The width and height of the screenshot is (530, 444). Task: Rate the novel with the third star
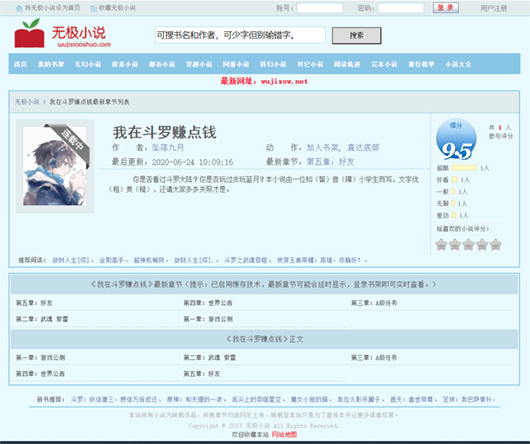point(468,244)
